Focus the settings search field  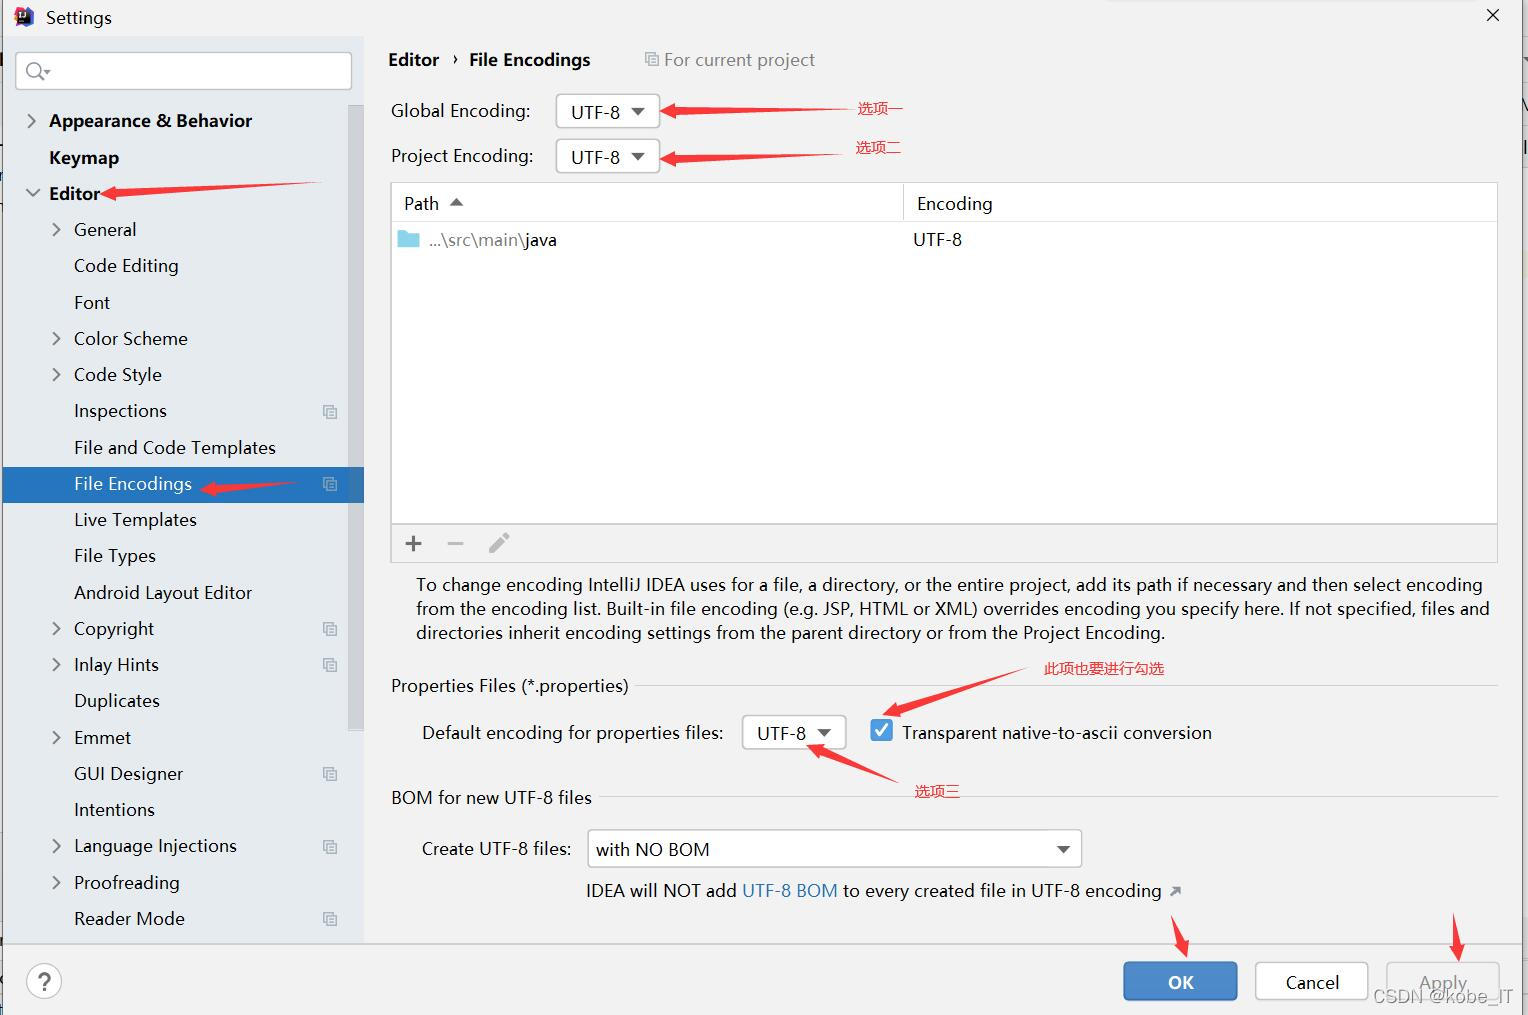(184, 71)
